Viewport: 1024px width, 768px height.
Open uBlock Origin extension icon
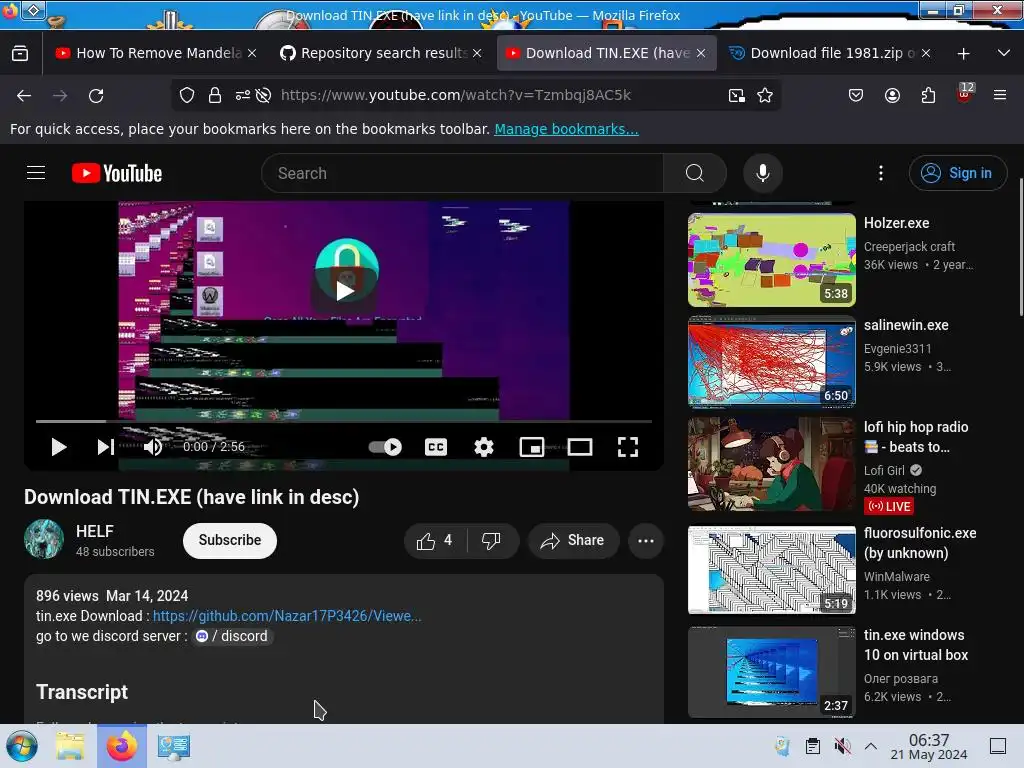965,93
